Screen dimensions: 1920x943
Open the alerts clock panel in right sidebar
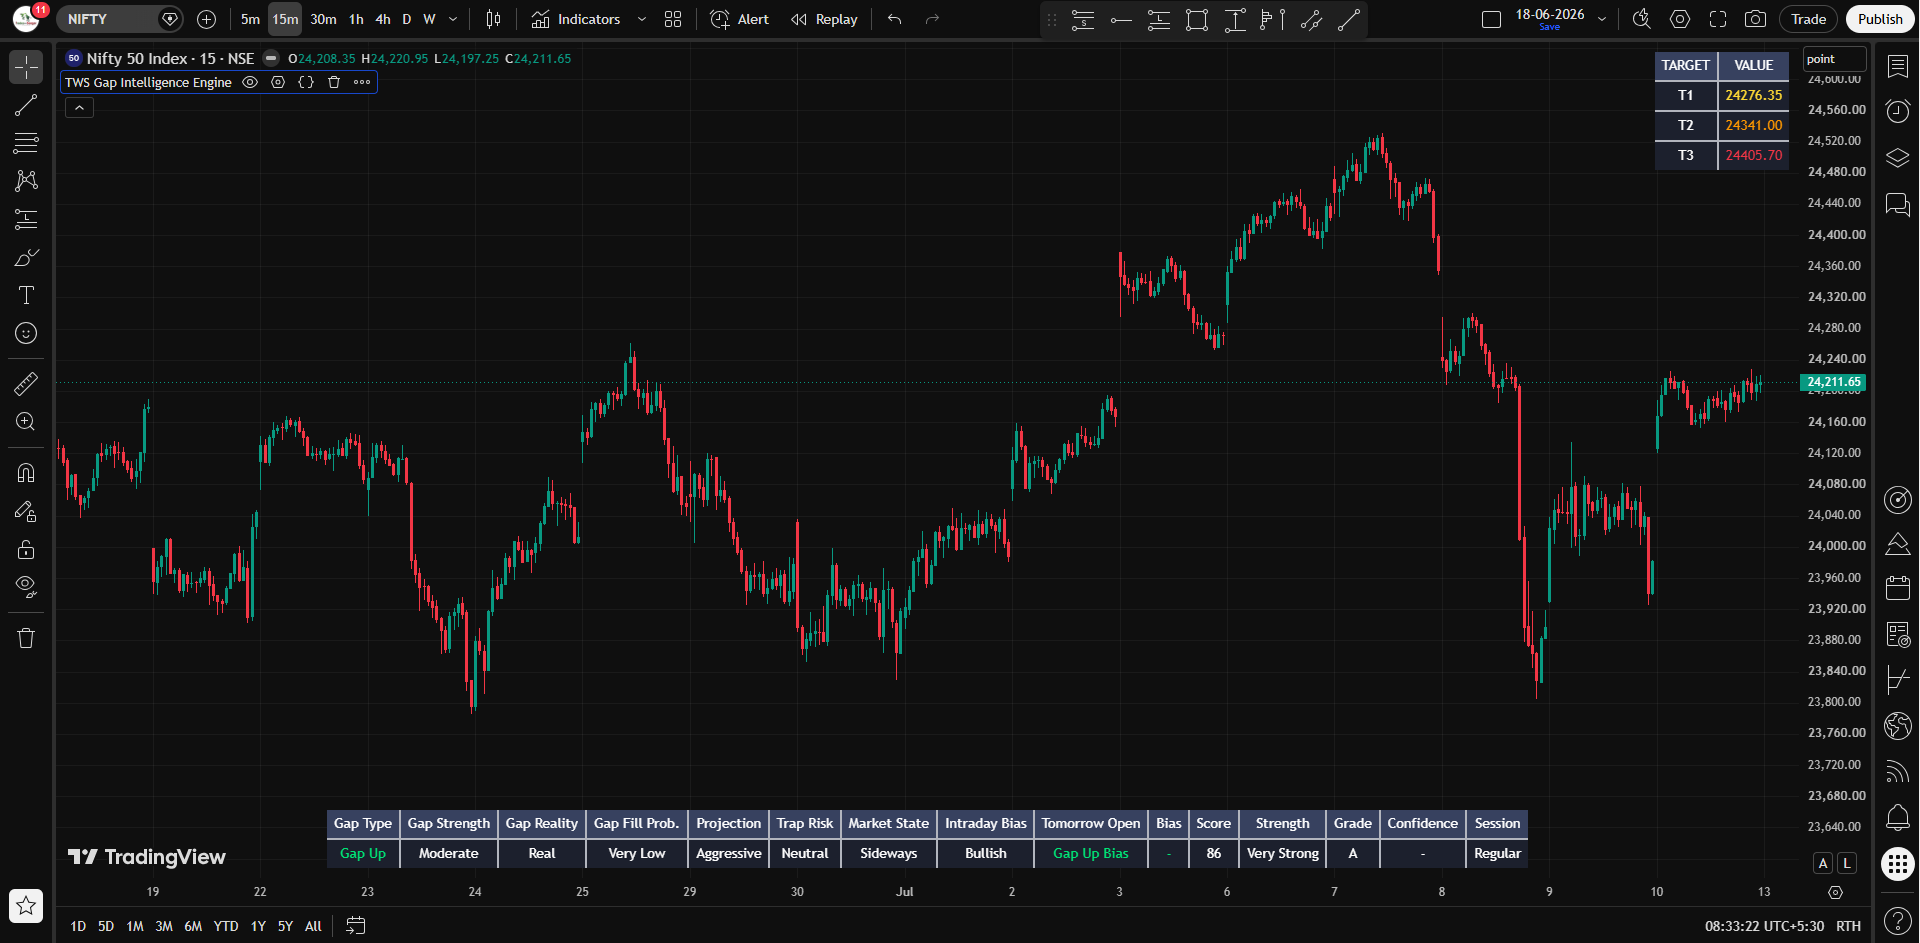coord(1898,111)
